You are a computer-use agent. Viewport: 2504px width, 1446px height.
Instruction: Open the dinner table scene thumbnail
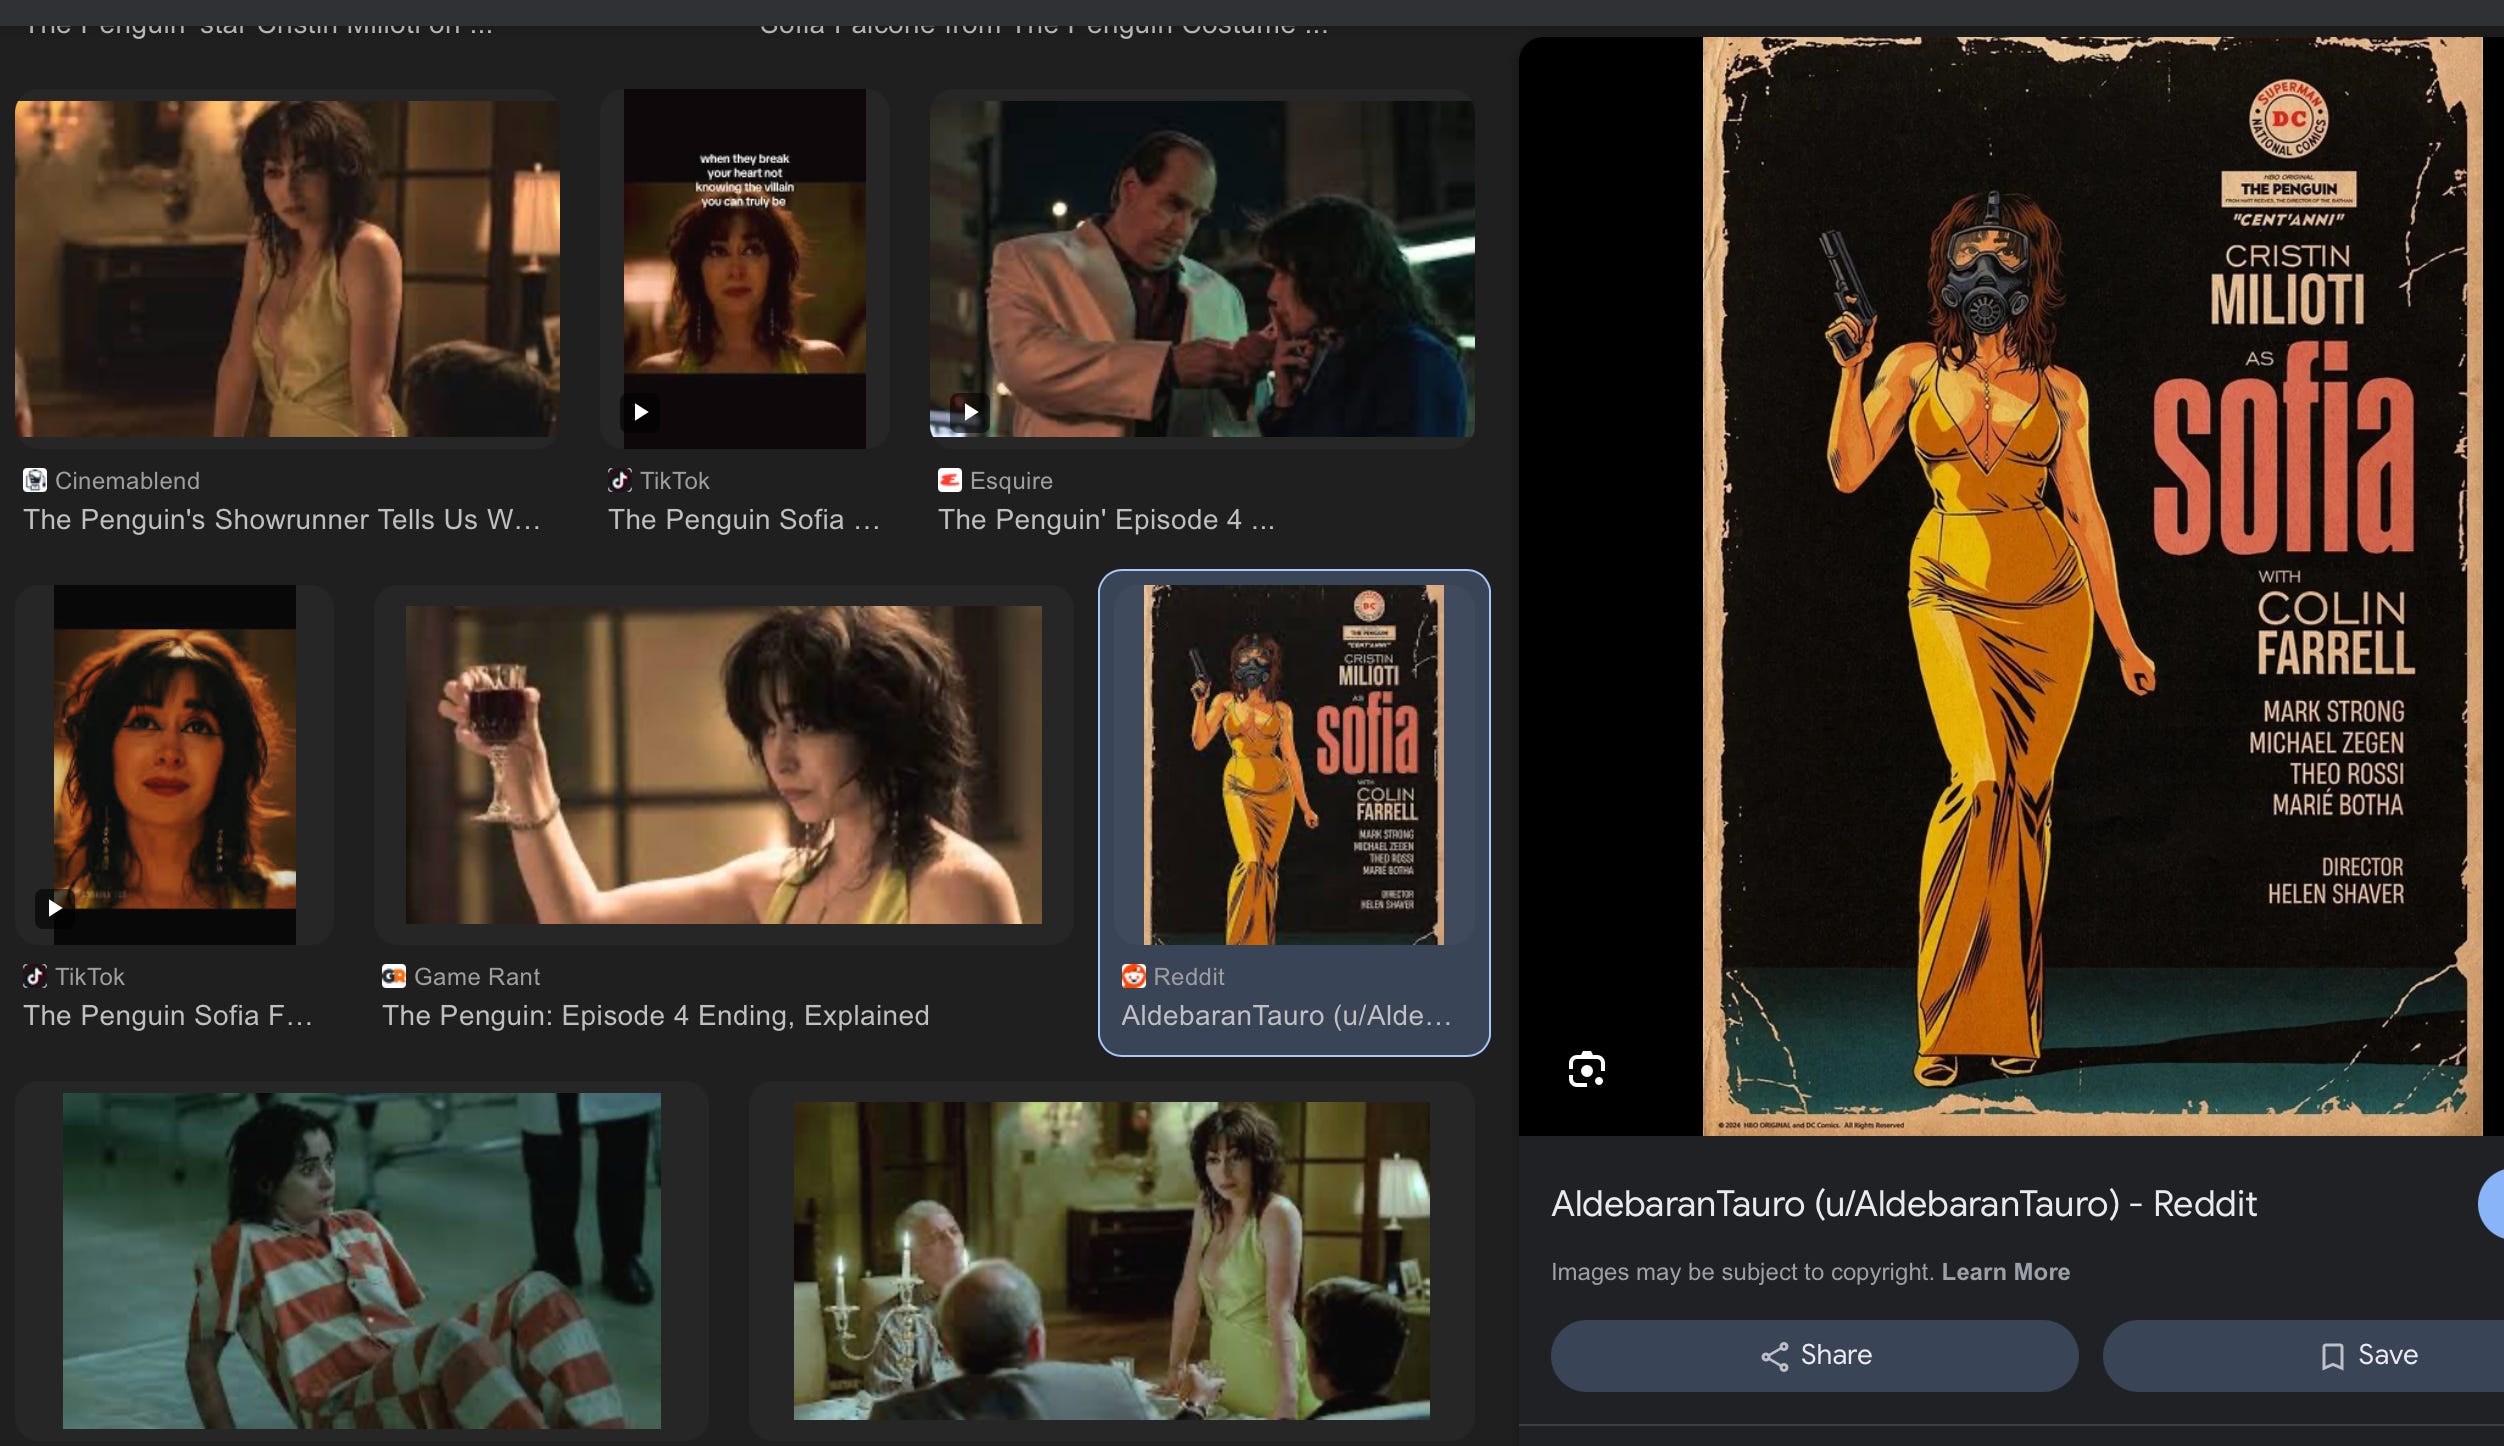pyautogui.click(x=1111, y=1260)
